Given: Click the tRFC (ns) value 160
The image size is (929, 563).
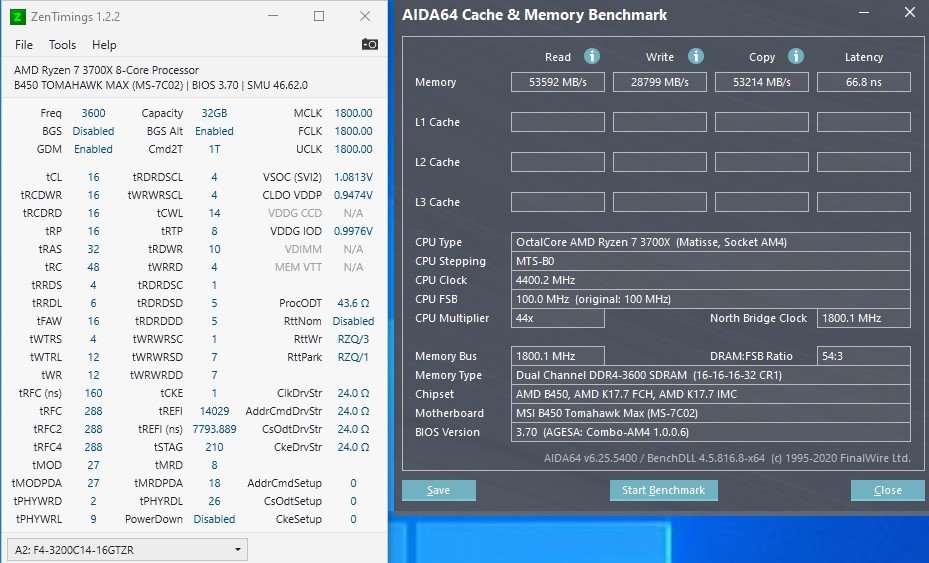Looking at the screenshot, I should point(93,393).
